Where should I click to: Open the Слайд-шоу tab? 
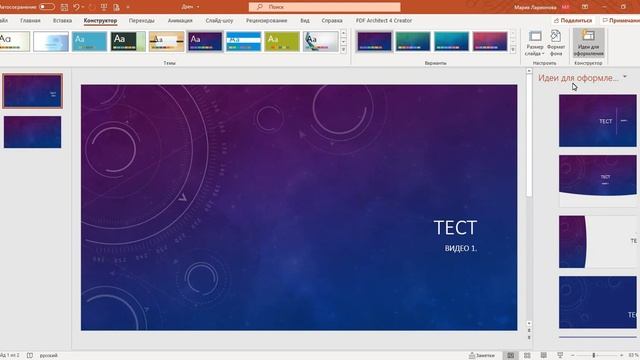click(x=219, y=20)
